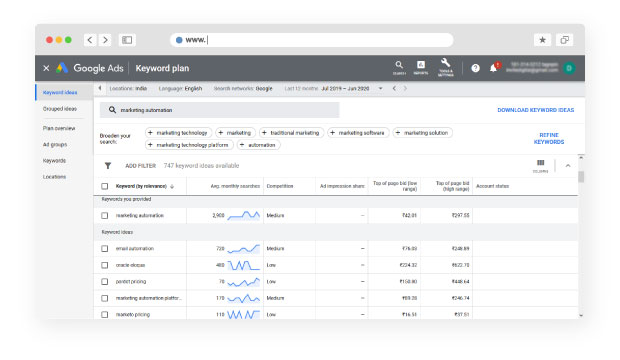Open Plan overview in the sidebar
The width and height of the screenshot is (620, 360).
pos(59,129)
